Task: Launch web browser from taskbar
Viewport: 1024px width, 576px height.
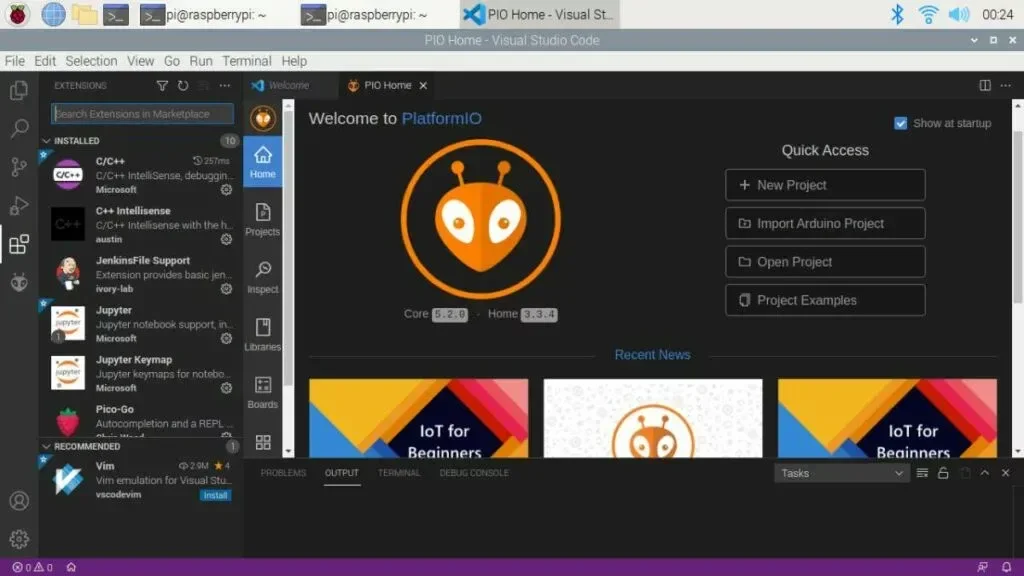Action: 53,14
